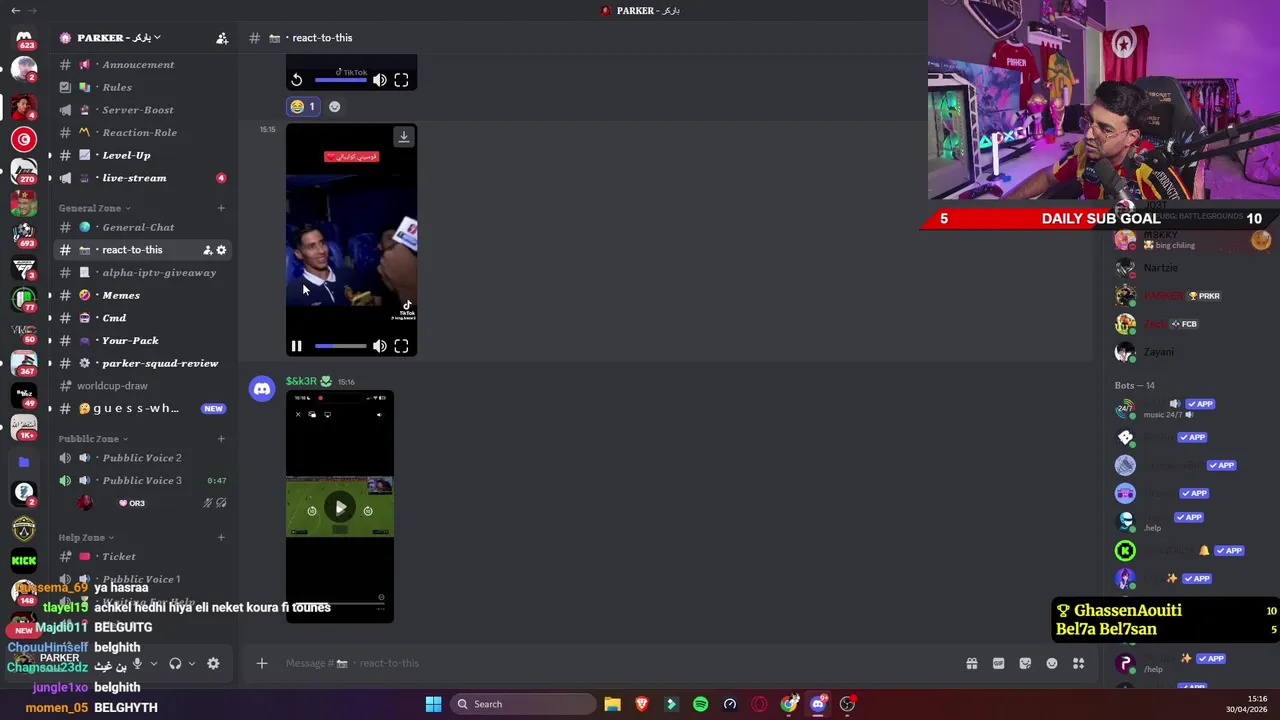Open server events icon next to PARKER name

coord(222,38)
